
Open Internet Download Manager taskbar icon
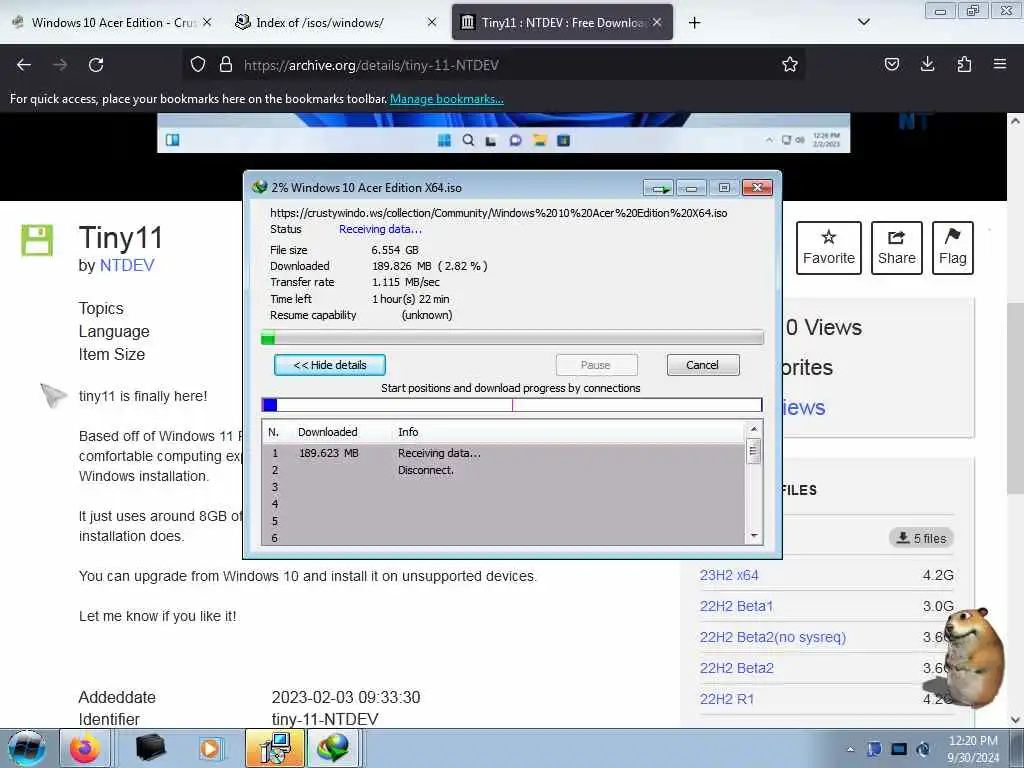coord(332,748)
